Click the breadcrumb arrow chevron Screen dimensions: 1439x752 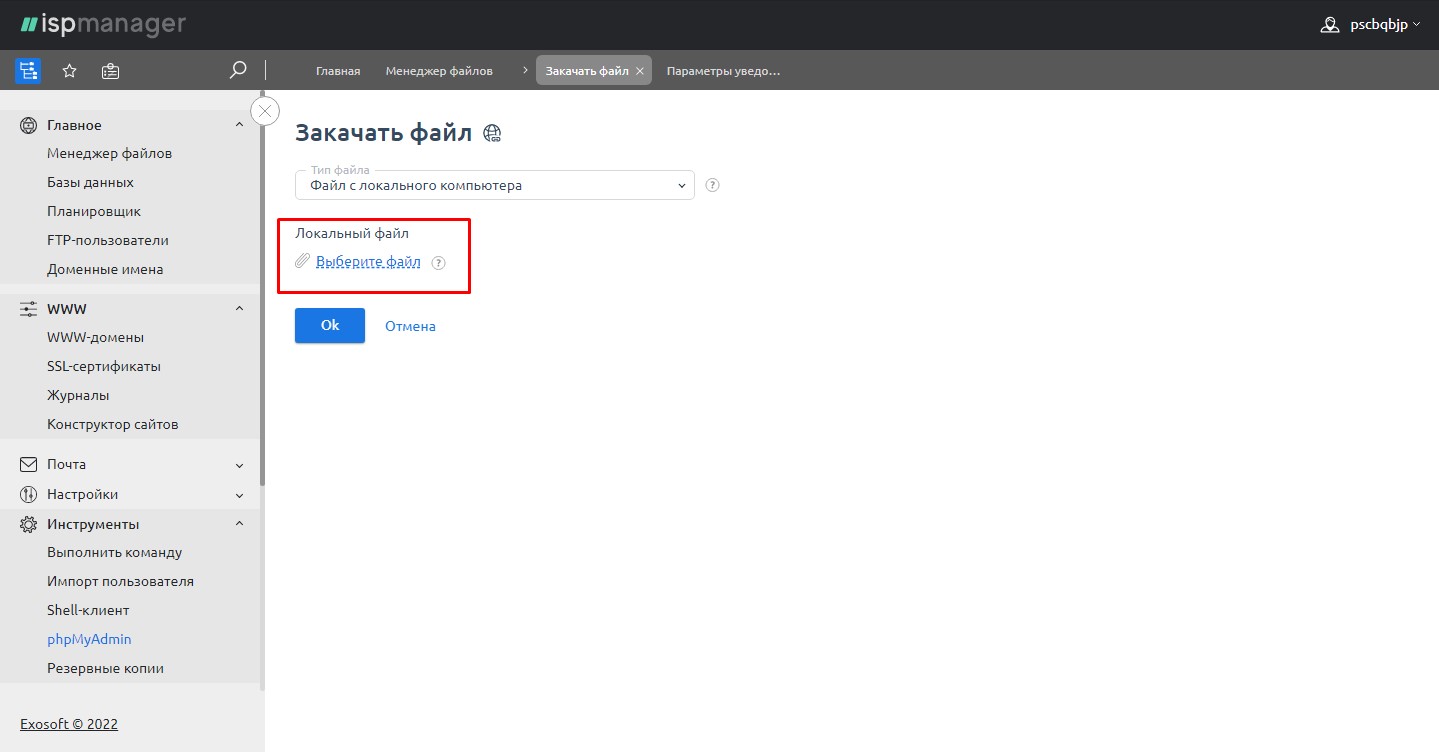point(525,71)
